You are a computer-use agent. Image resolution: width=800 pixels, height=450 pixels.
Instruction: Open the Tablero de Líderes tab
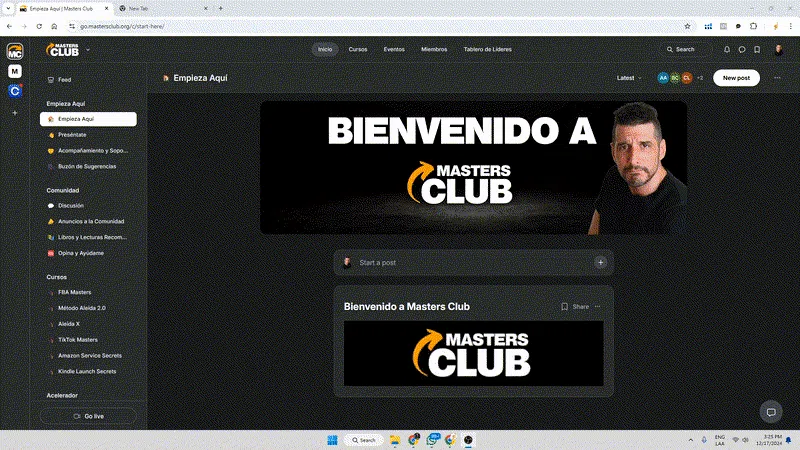click(487, 49)
